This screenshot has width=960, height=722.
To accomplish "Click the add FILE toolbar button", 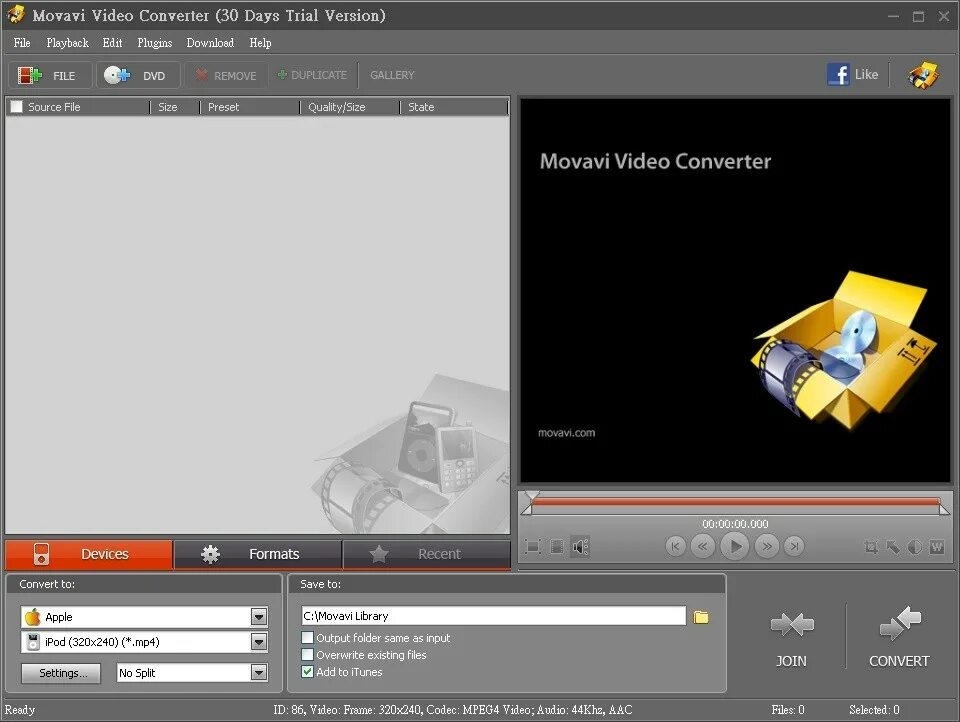I will click(x=50, y=75).
